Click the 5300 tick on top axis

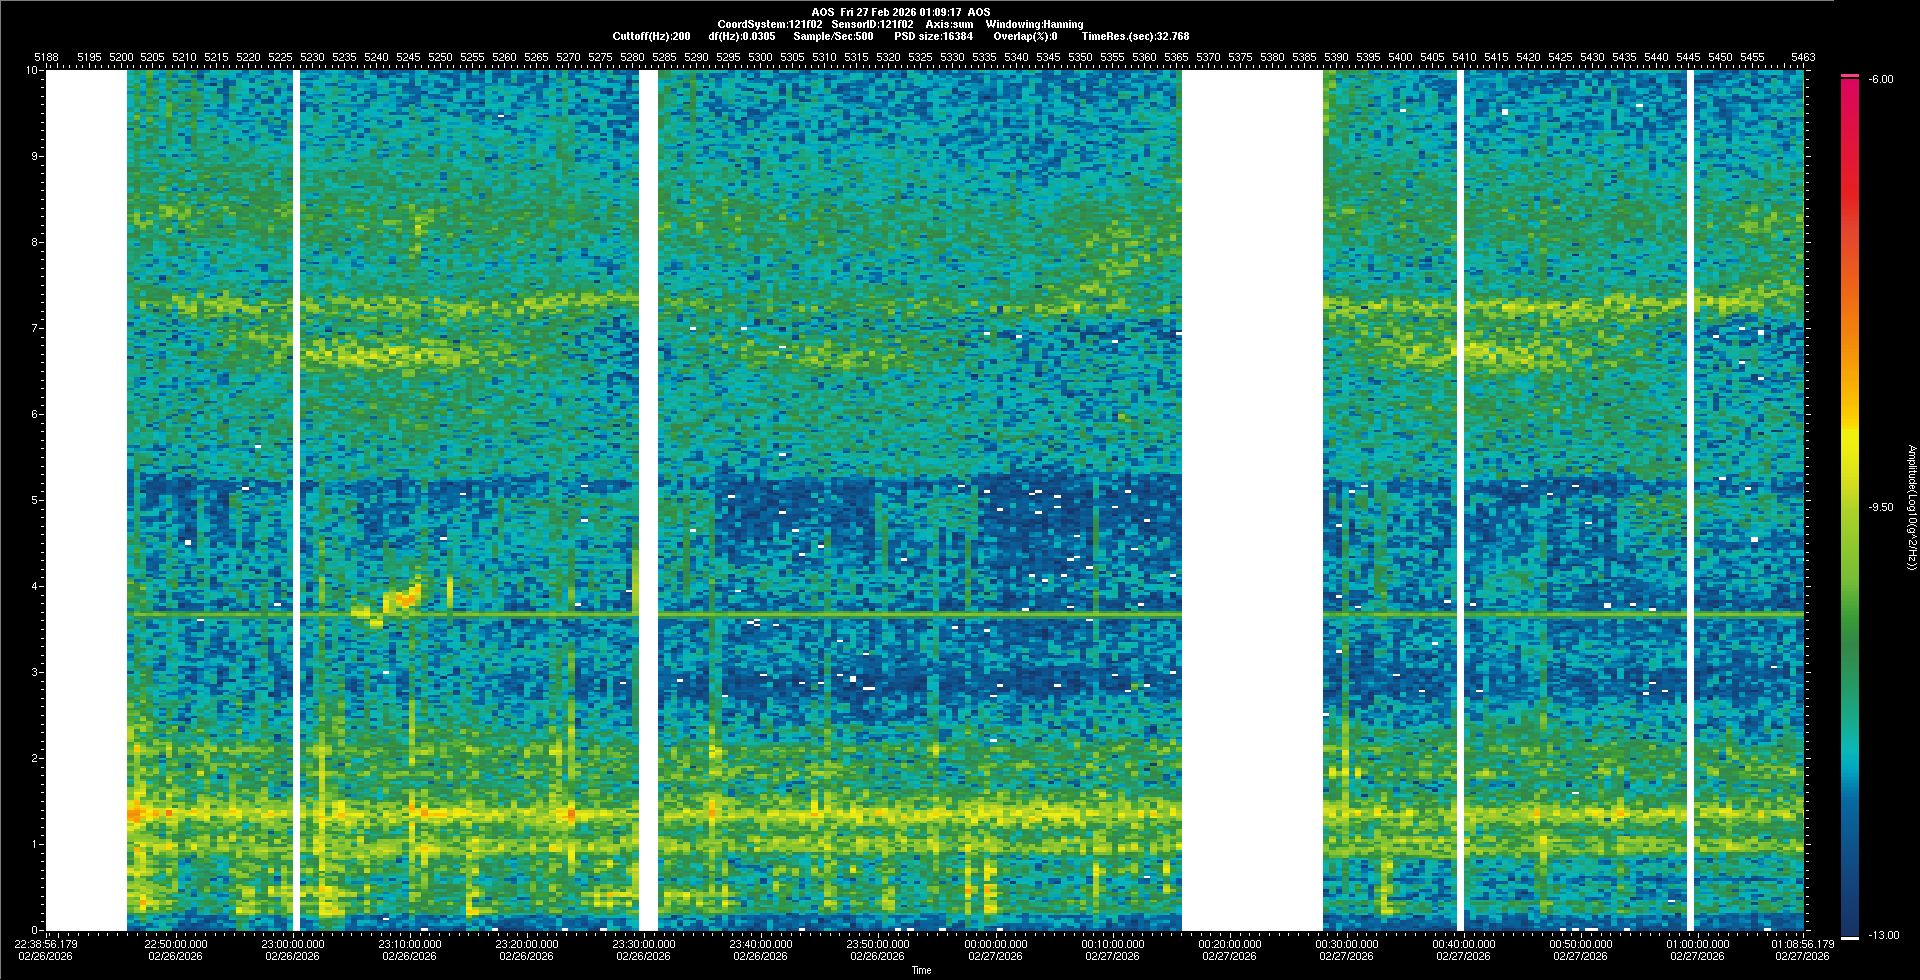coord(760,57)
